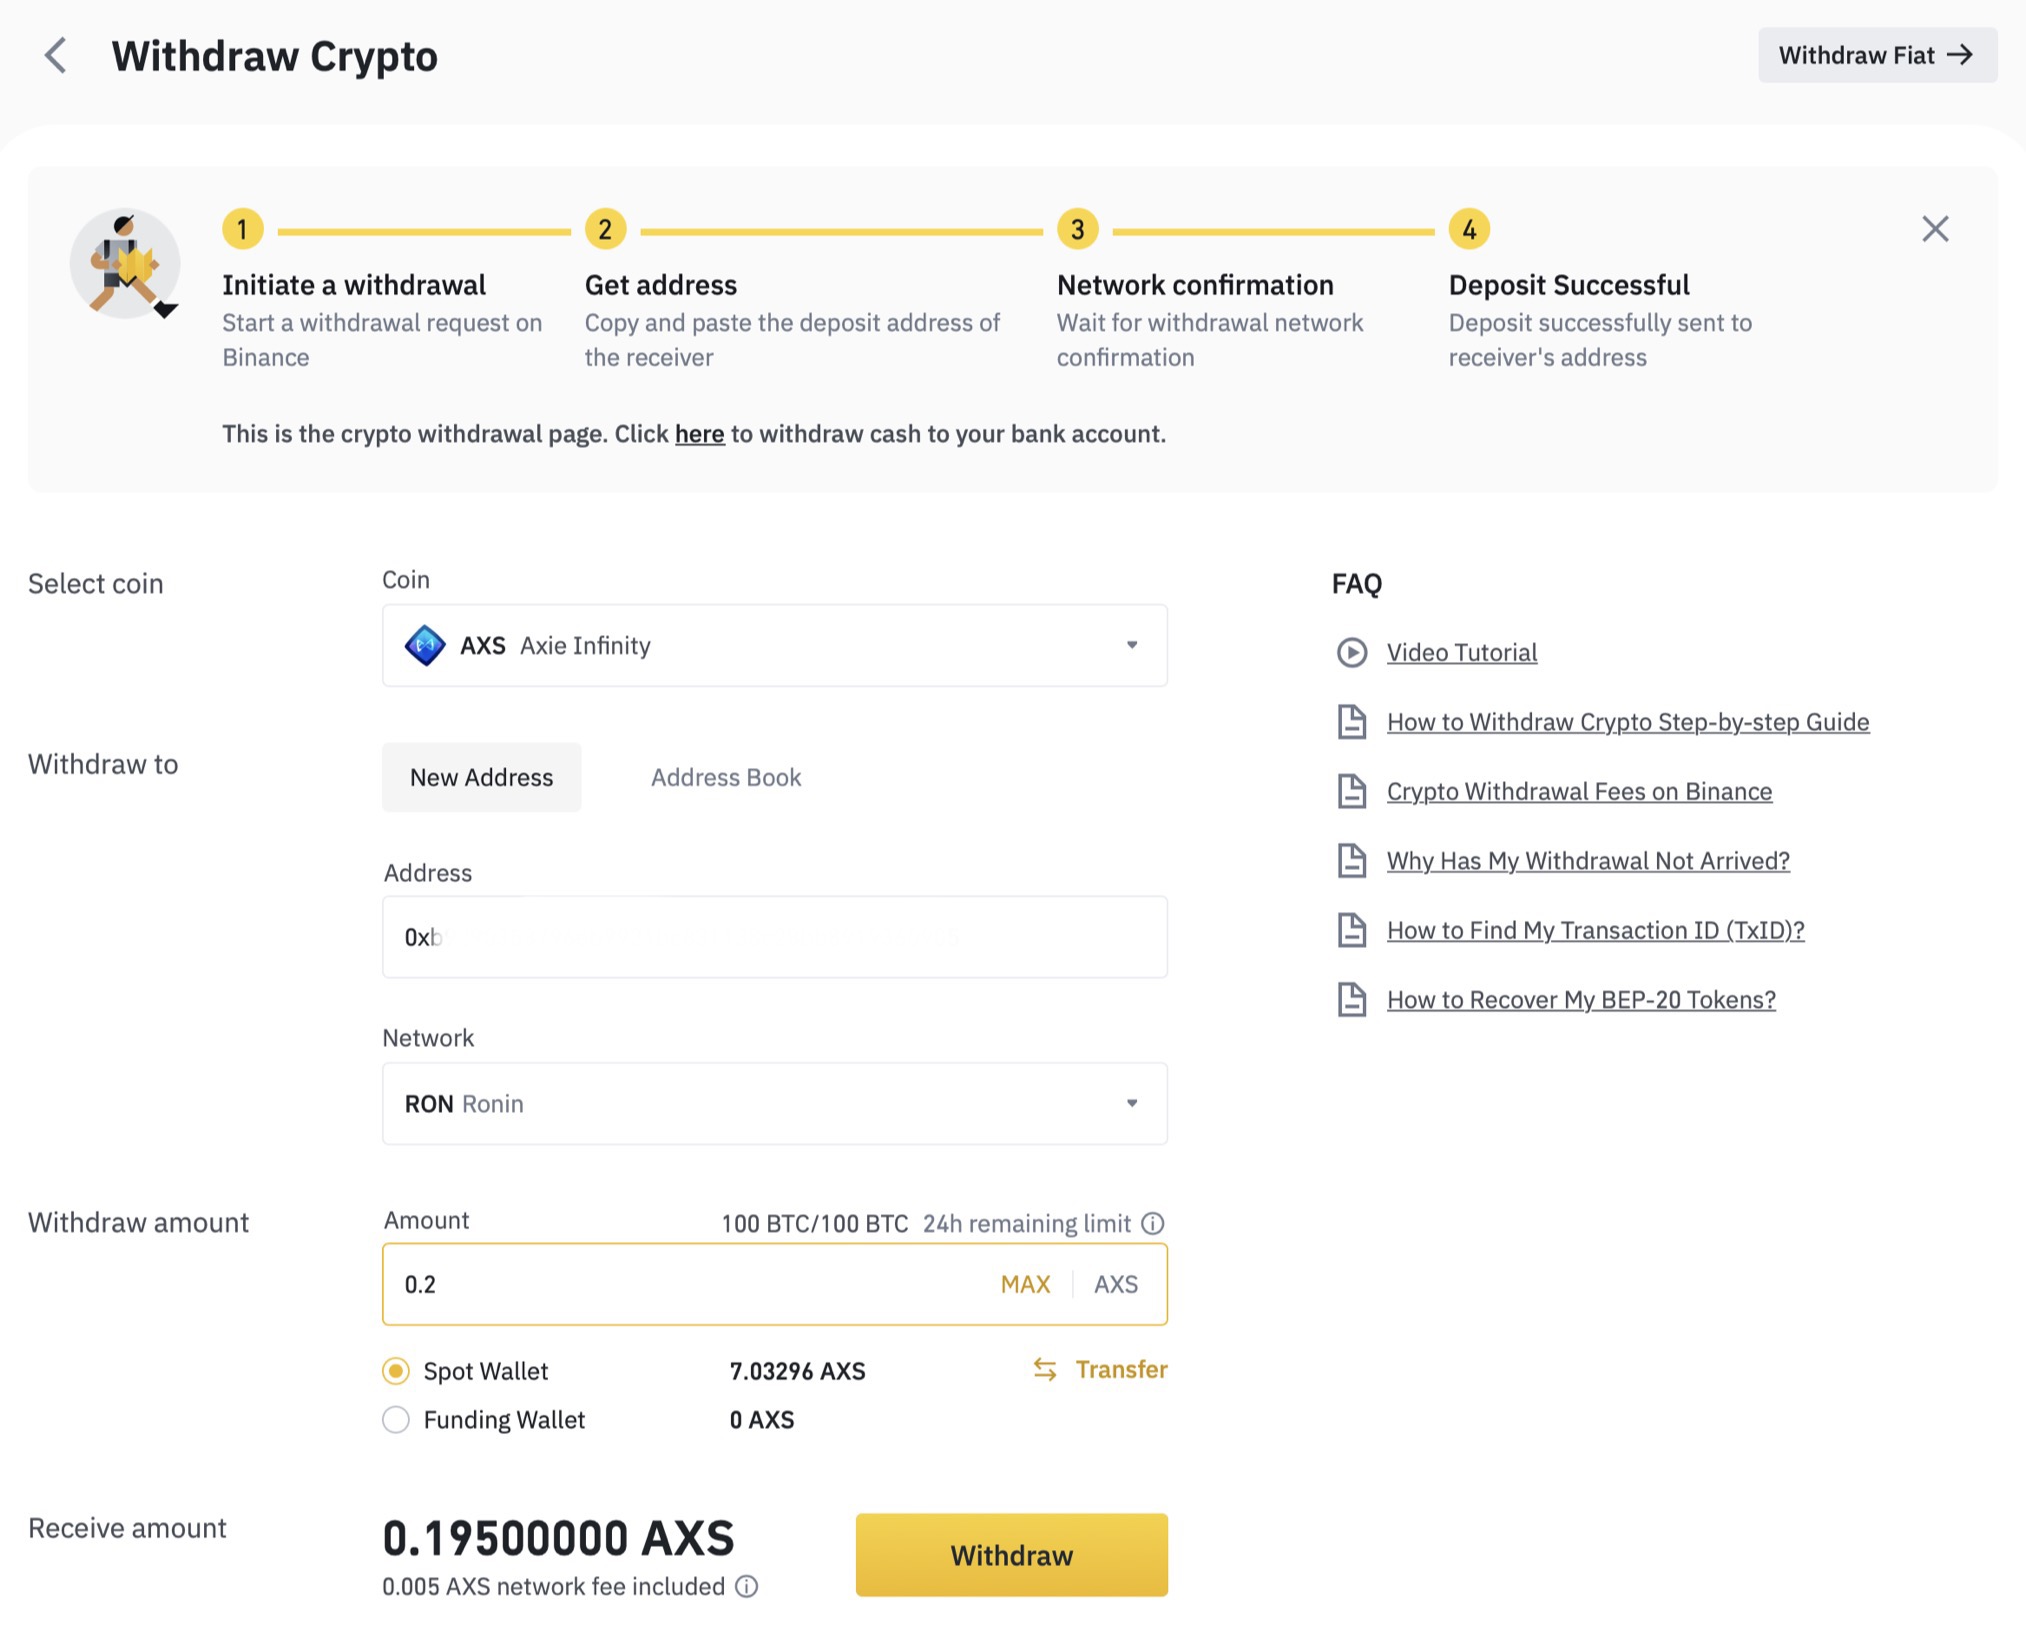Click the FAQ heading
This screenshot has height=1631, width=2026.
pyautogui.click(x=1356, y=583)
